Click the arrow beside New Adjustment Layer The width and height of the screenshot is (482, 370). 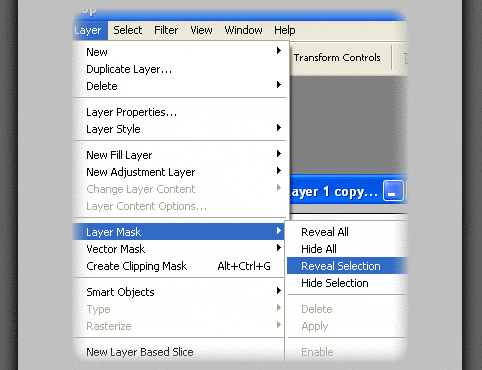pyautogui.click(x=279, y=170)
